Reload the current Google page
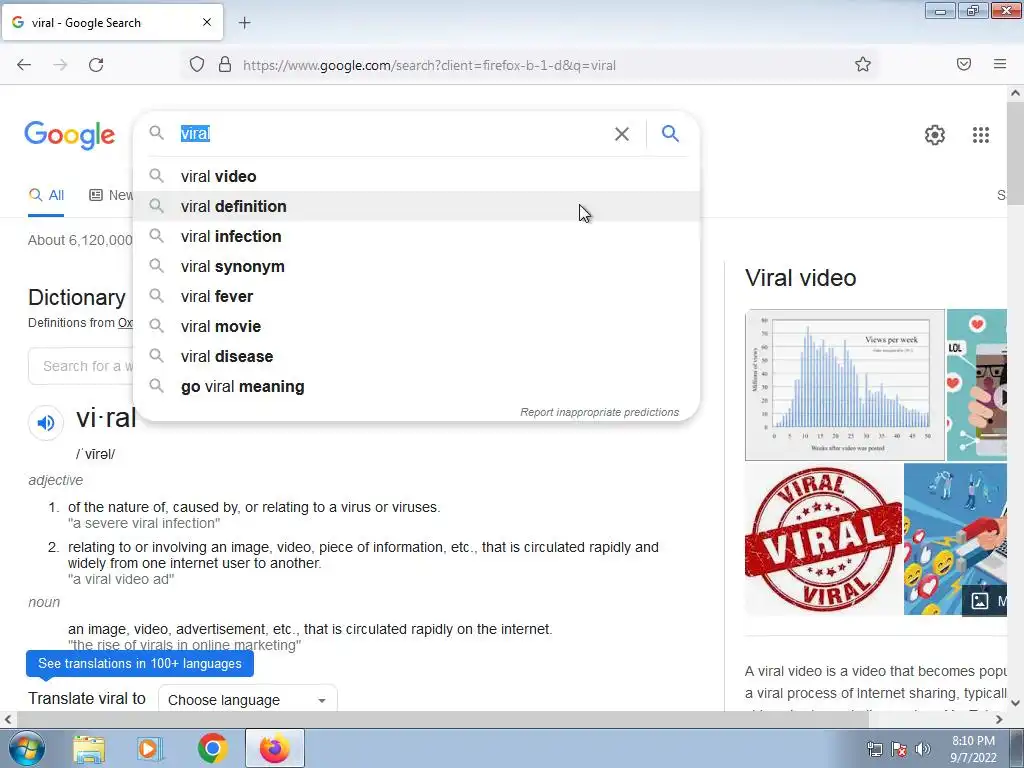 (x=96, y=65)
